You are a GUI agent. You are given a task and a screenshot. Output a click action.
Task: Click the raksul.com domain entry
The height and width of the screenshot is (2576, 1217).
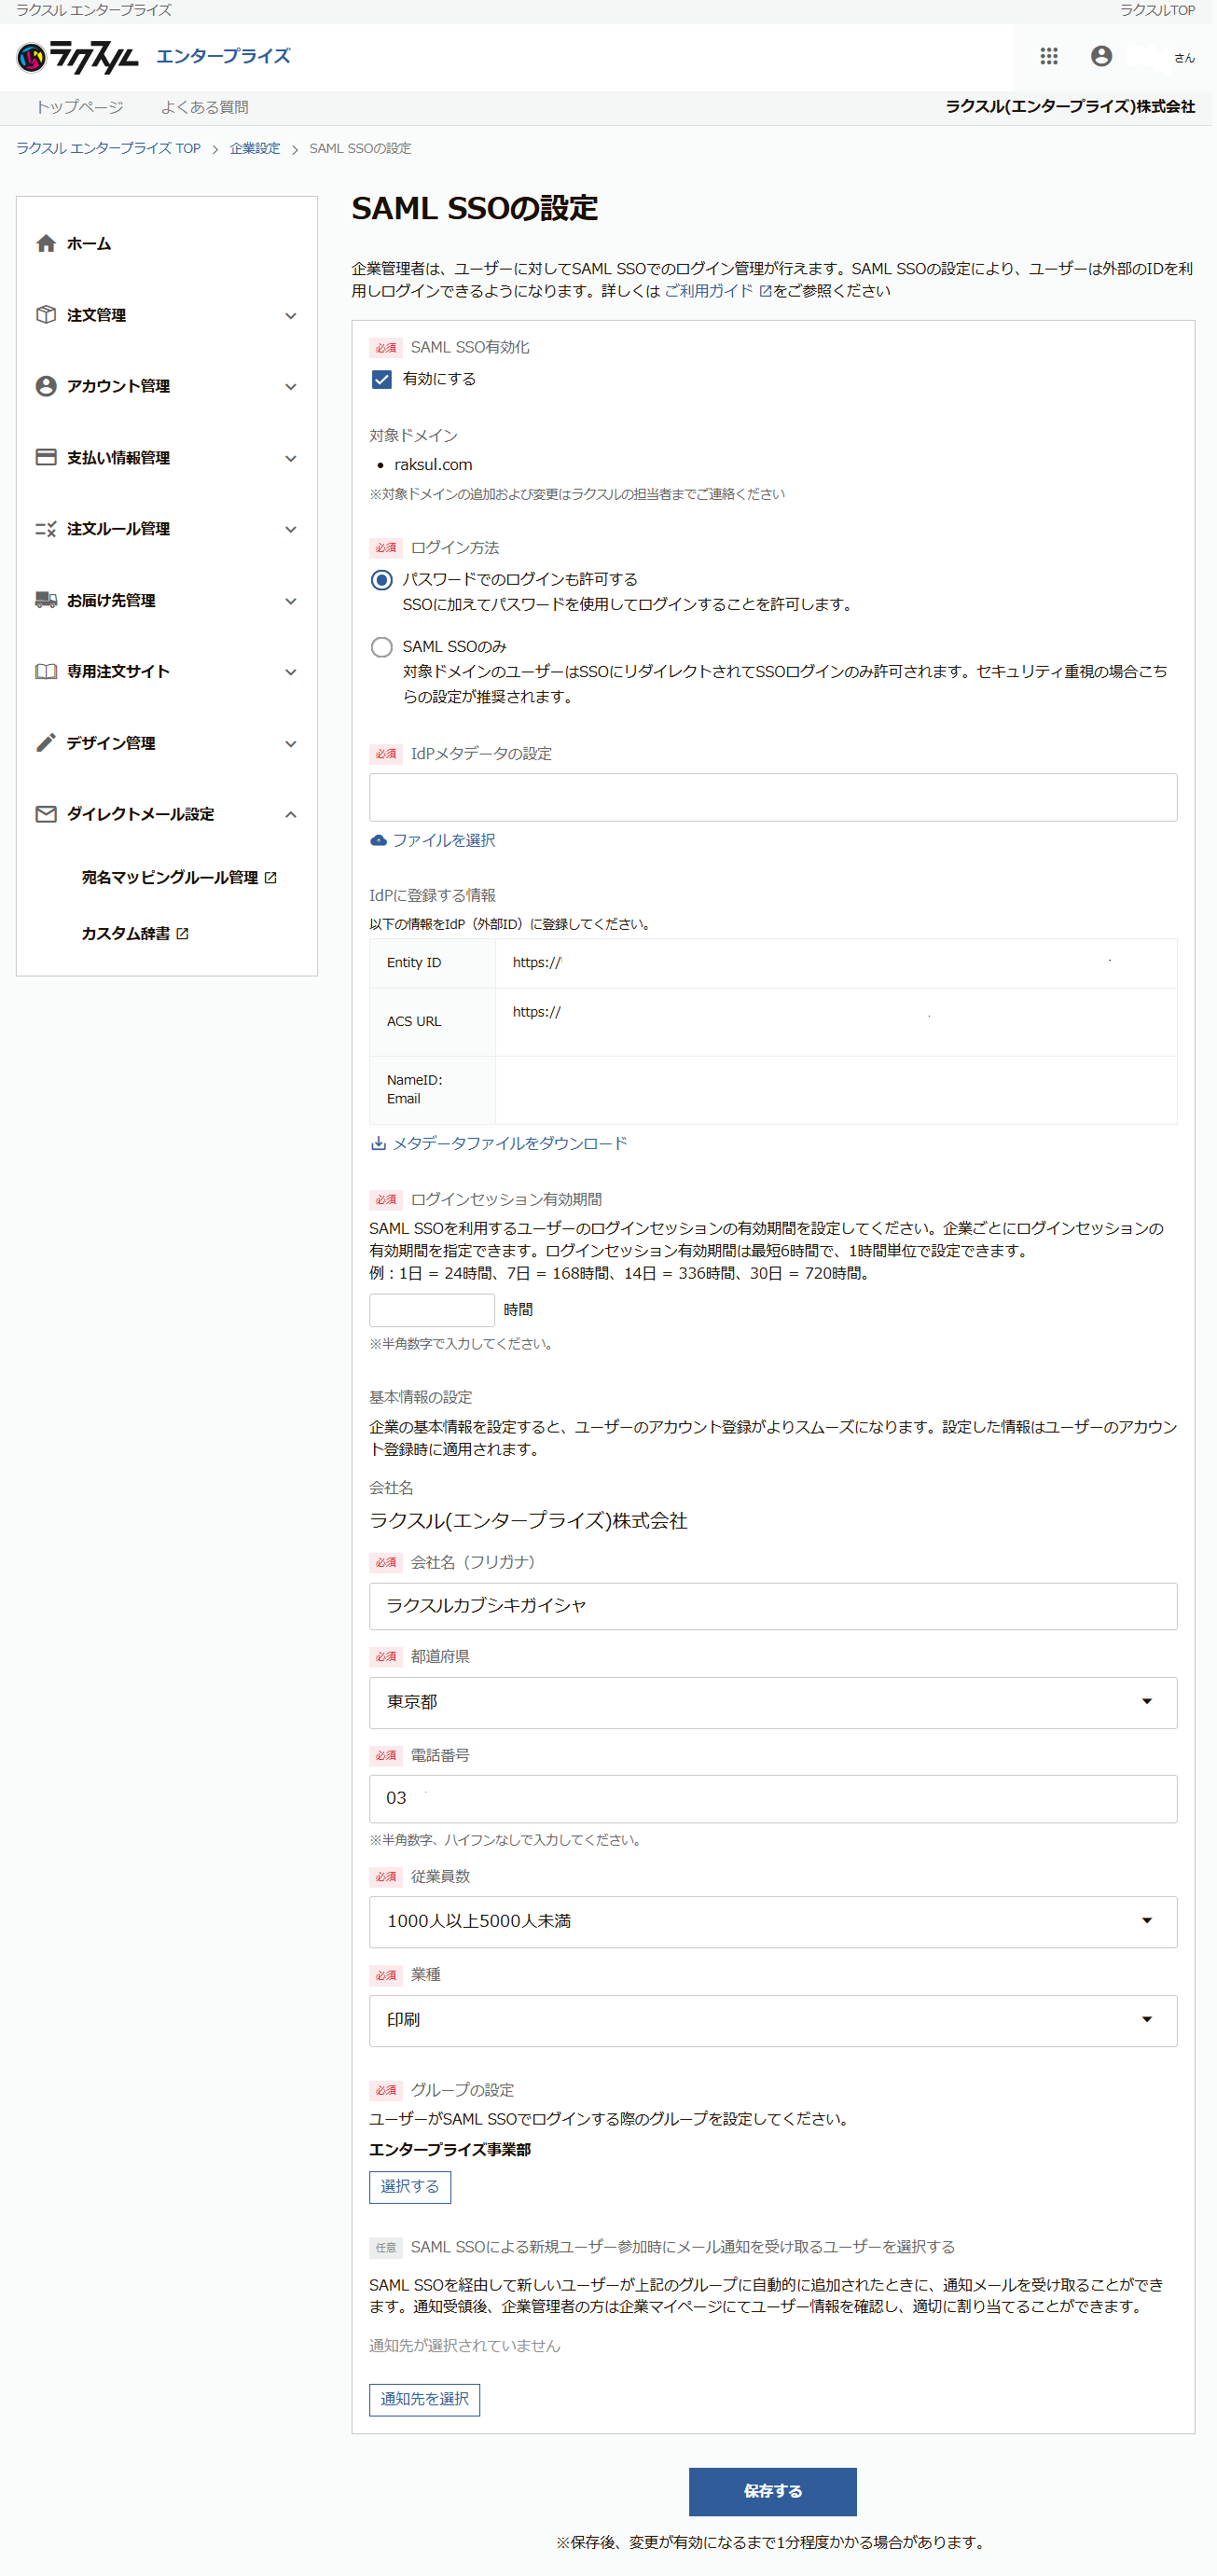433,464
